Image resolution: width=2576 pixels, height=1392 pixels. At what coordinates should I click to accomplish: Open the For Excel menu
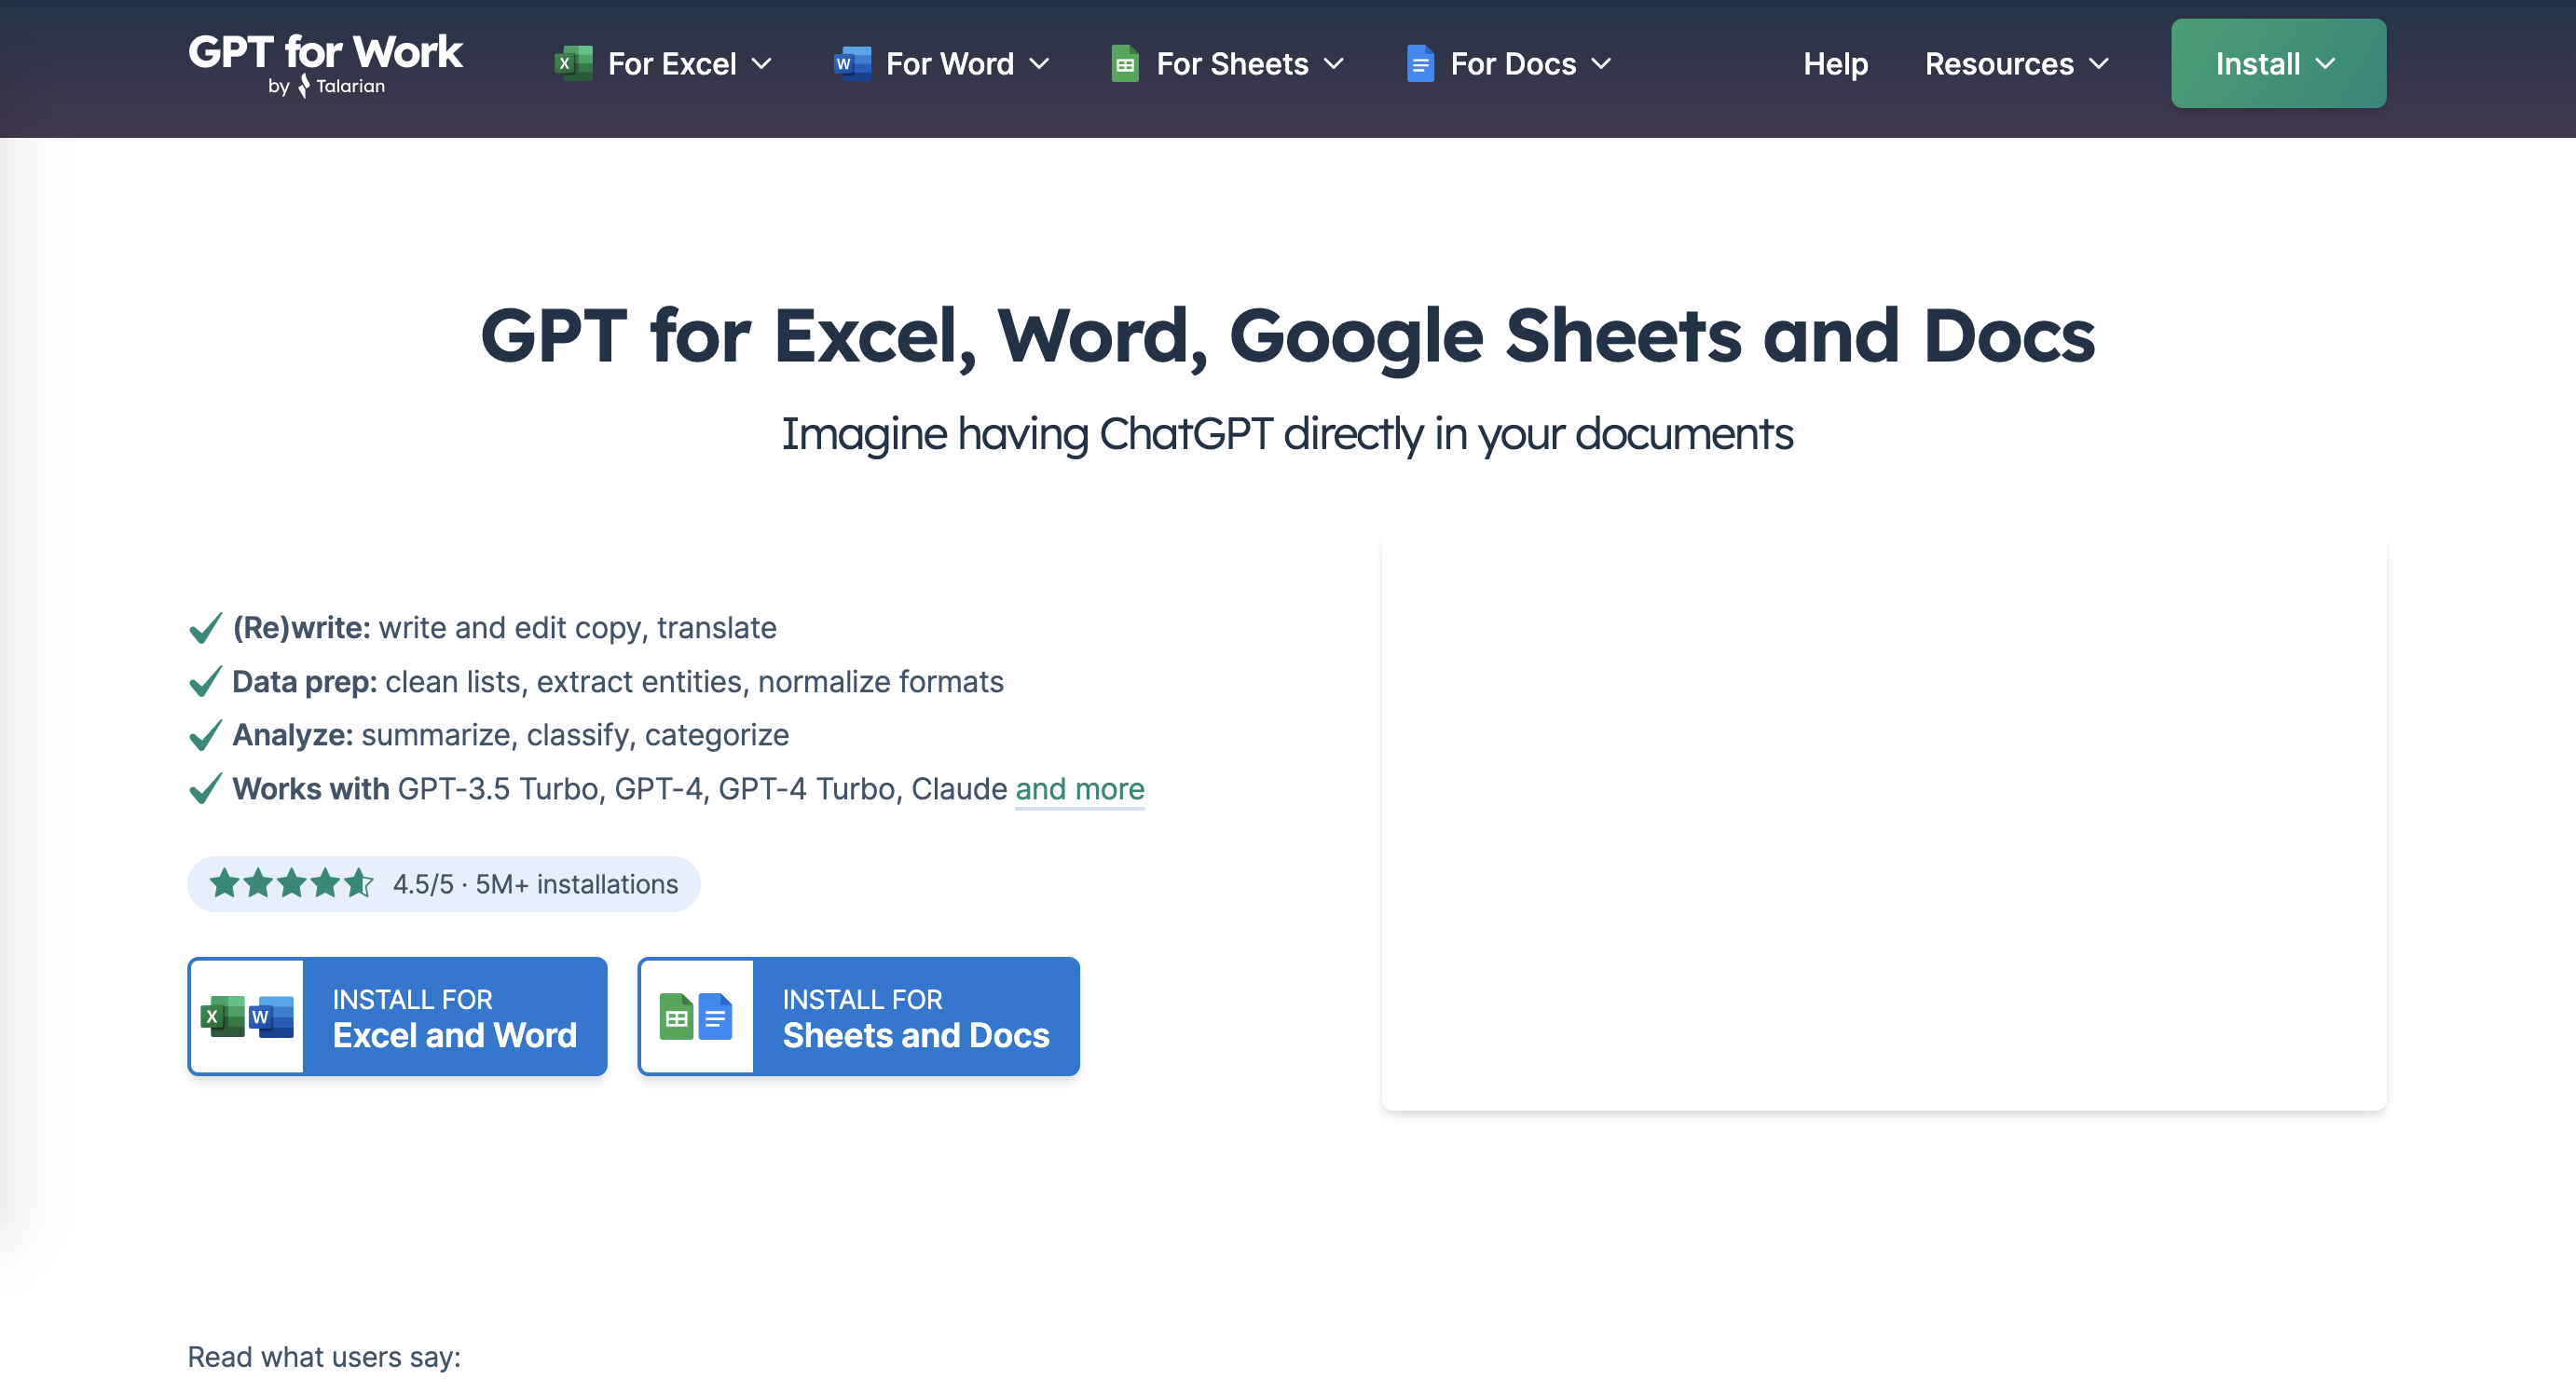point(664,64)
